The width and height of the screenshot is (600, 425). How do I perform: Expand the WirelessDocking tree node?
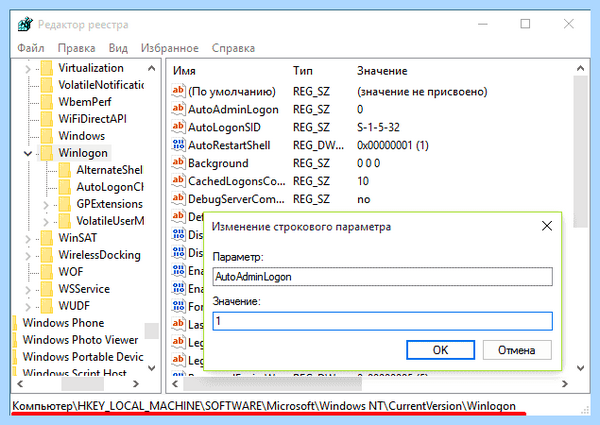click(28, 256)
